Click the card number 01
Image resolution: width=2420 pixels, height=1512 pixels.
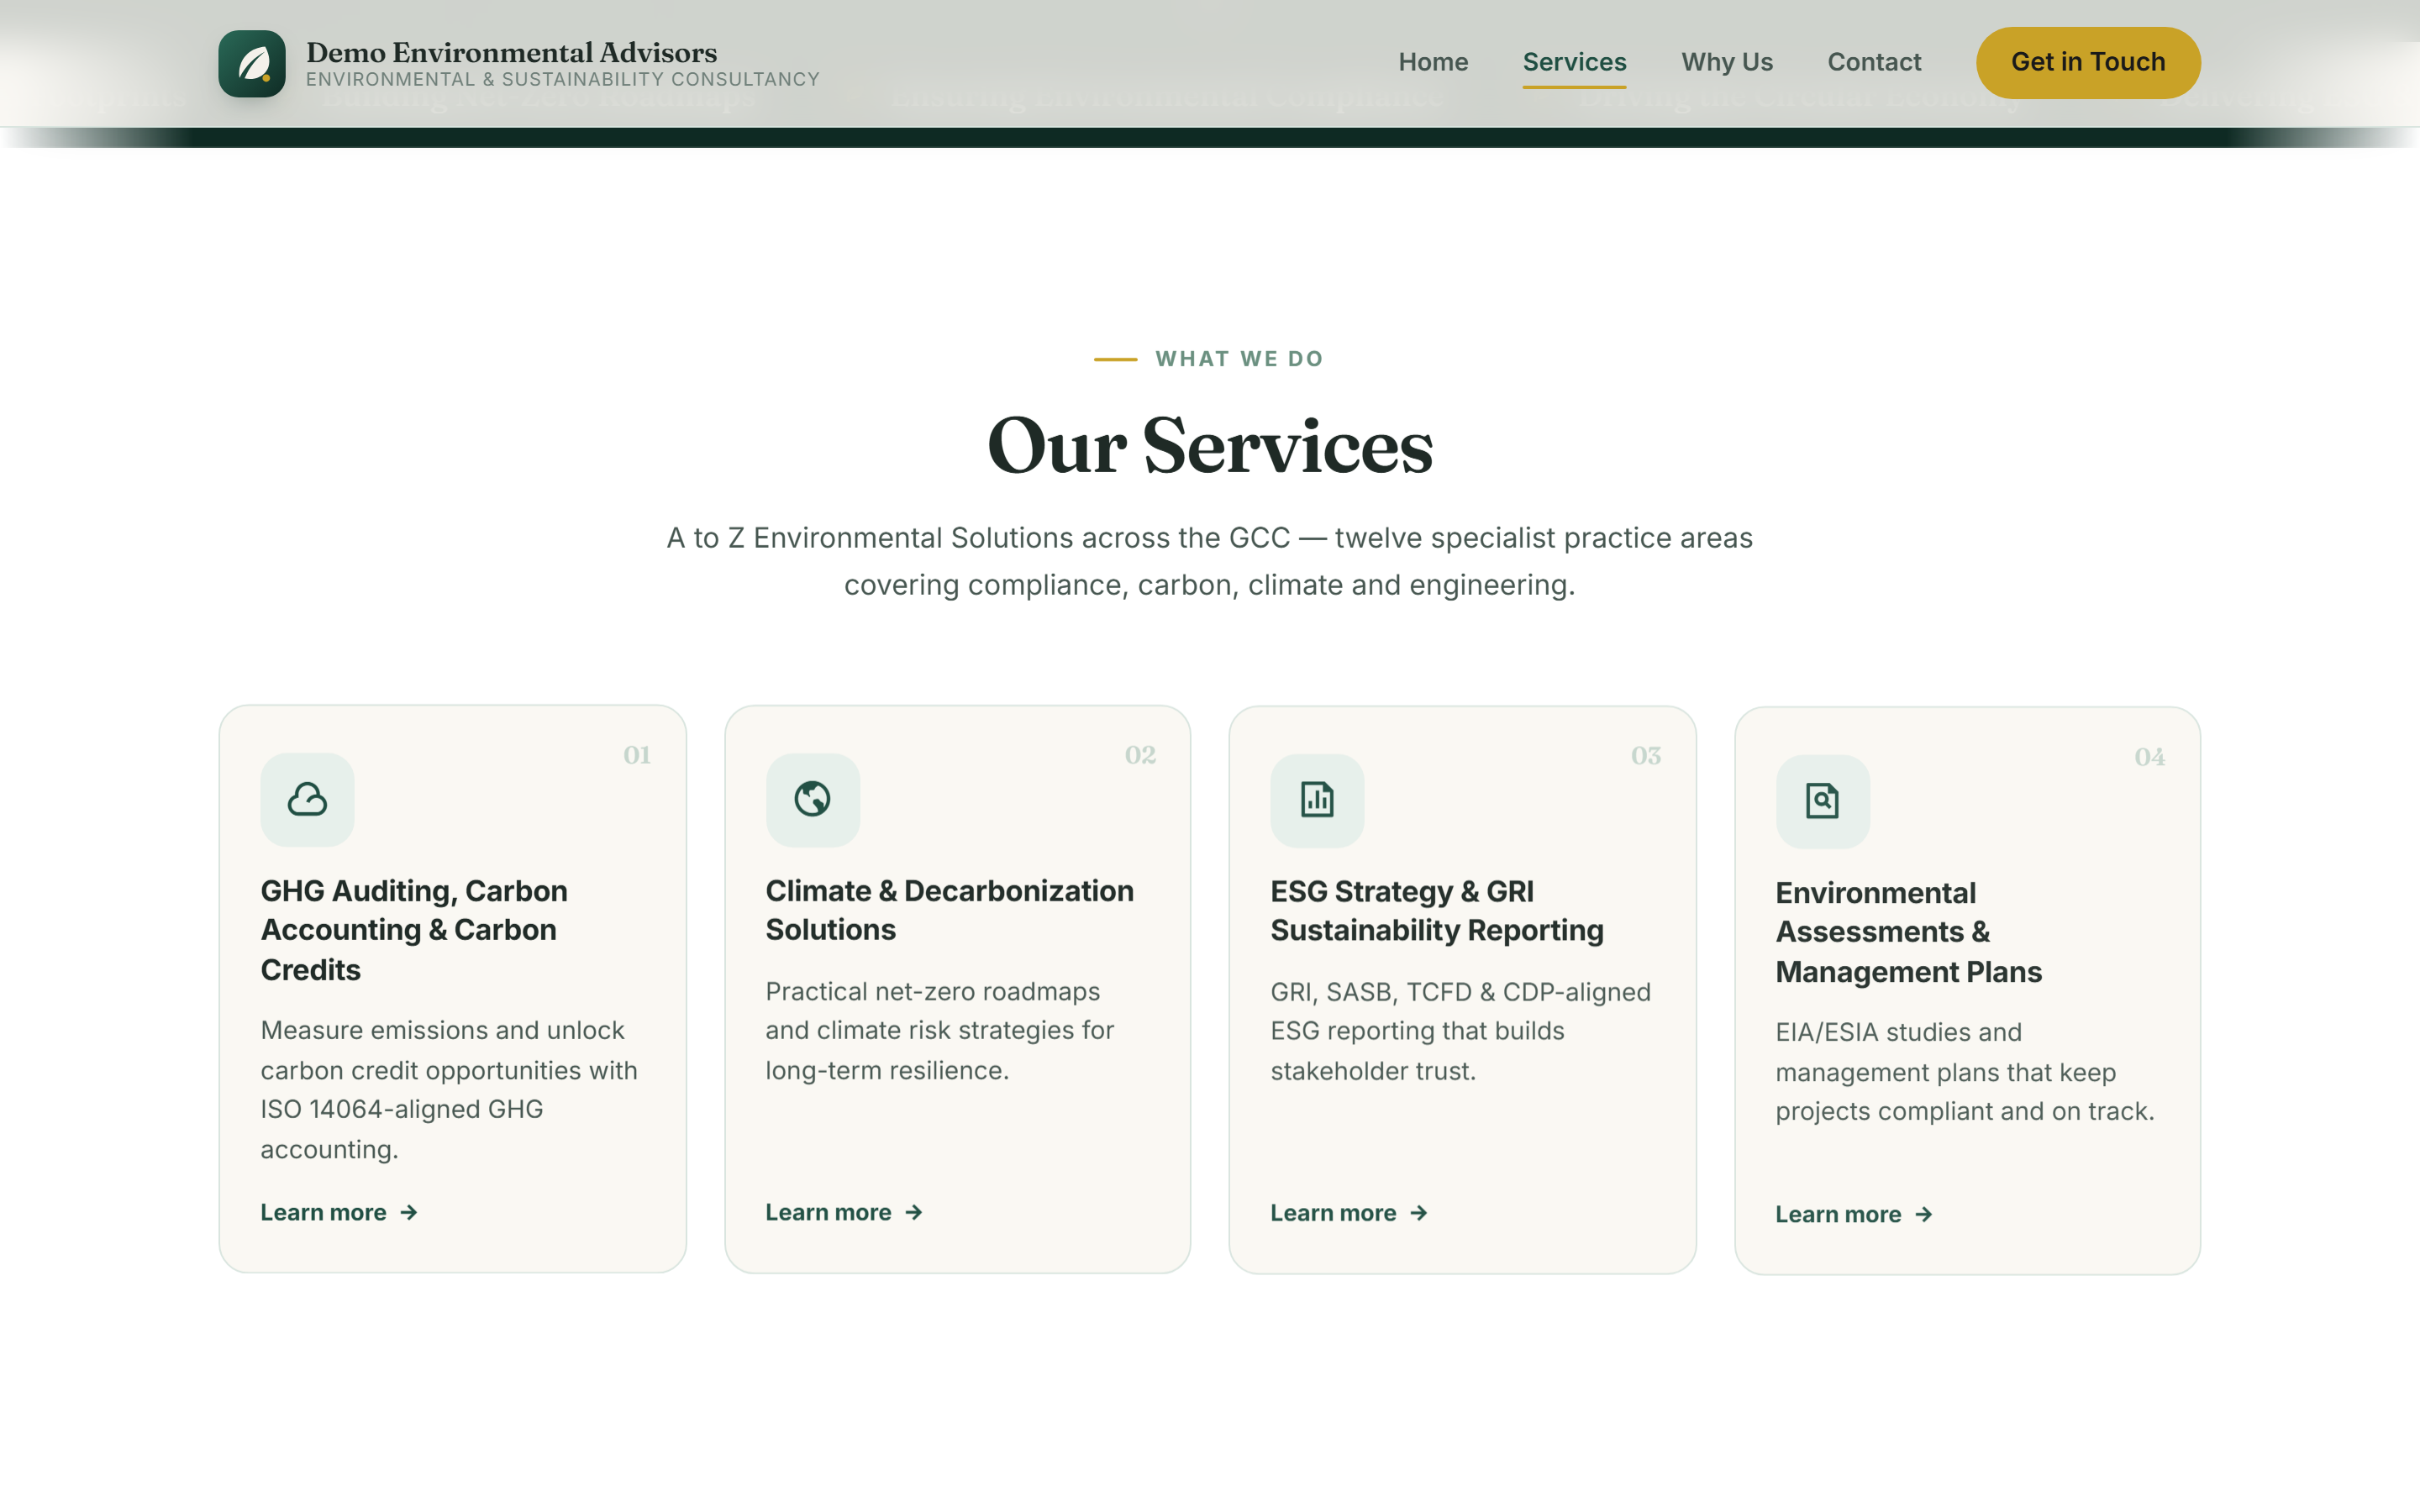637,755
